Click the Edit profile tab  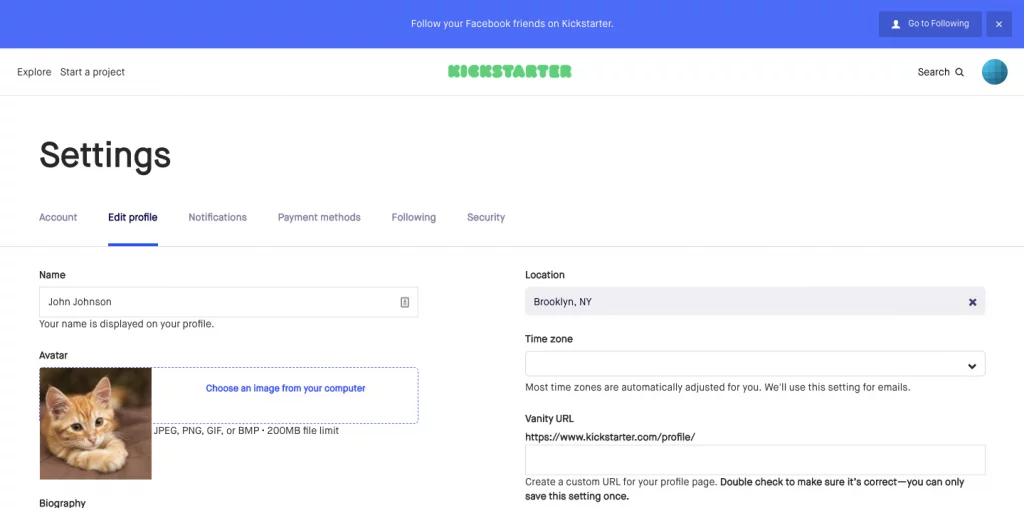pyautogui.click(x=133, y=217)
